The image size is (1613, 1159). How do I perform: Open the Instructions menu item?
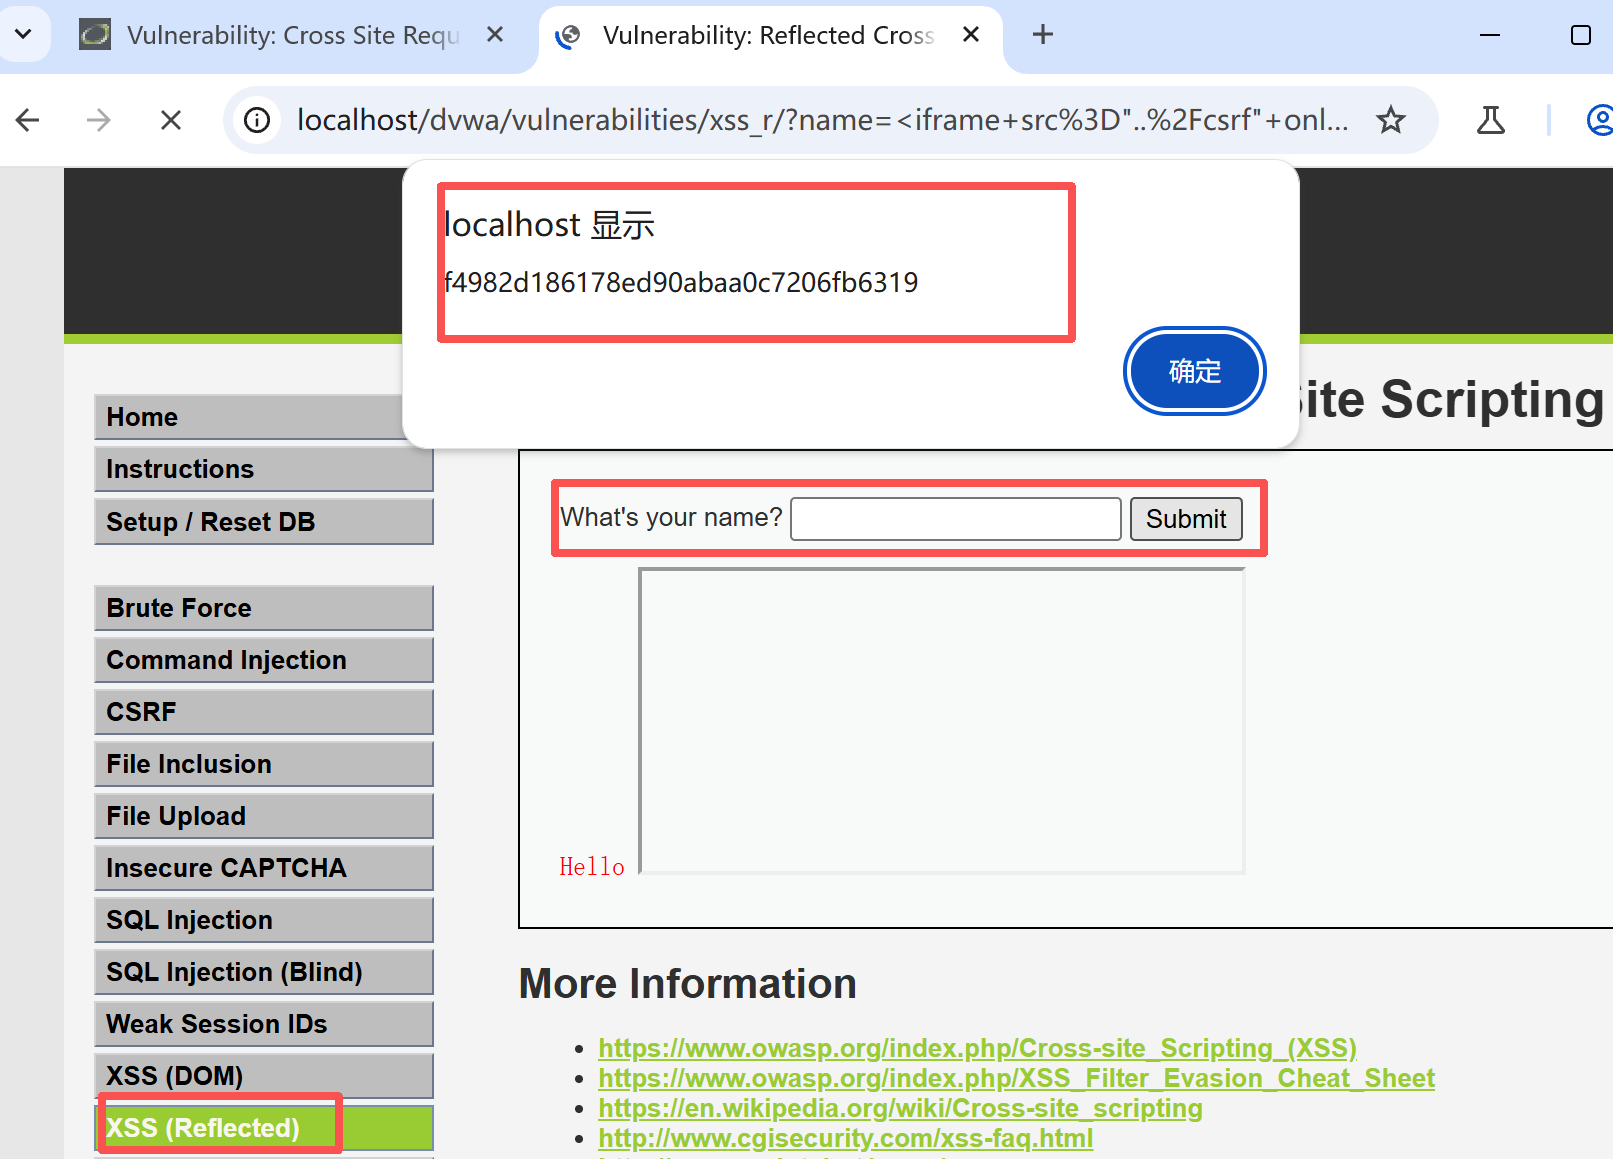(x=264, y=469)
